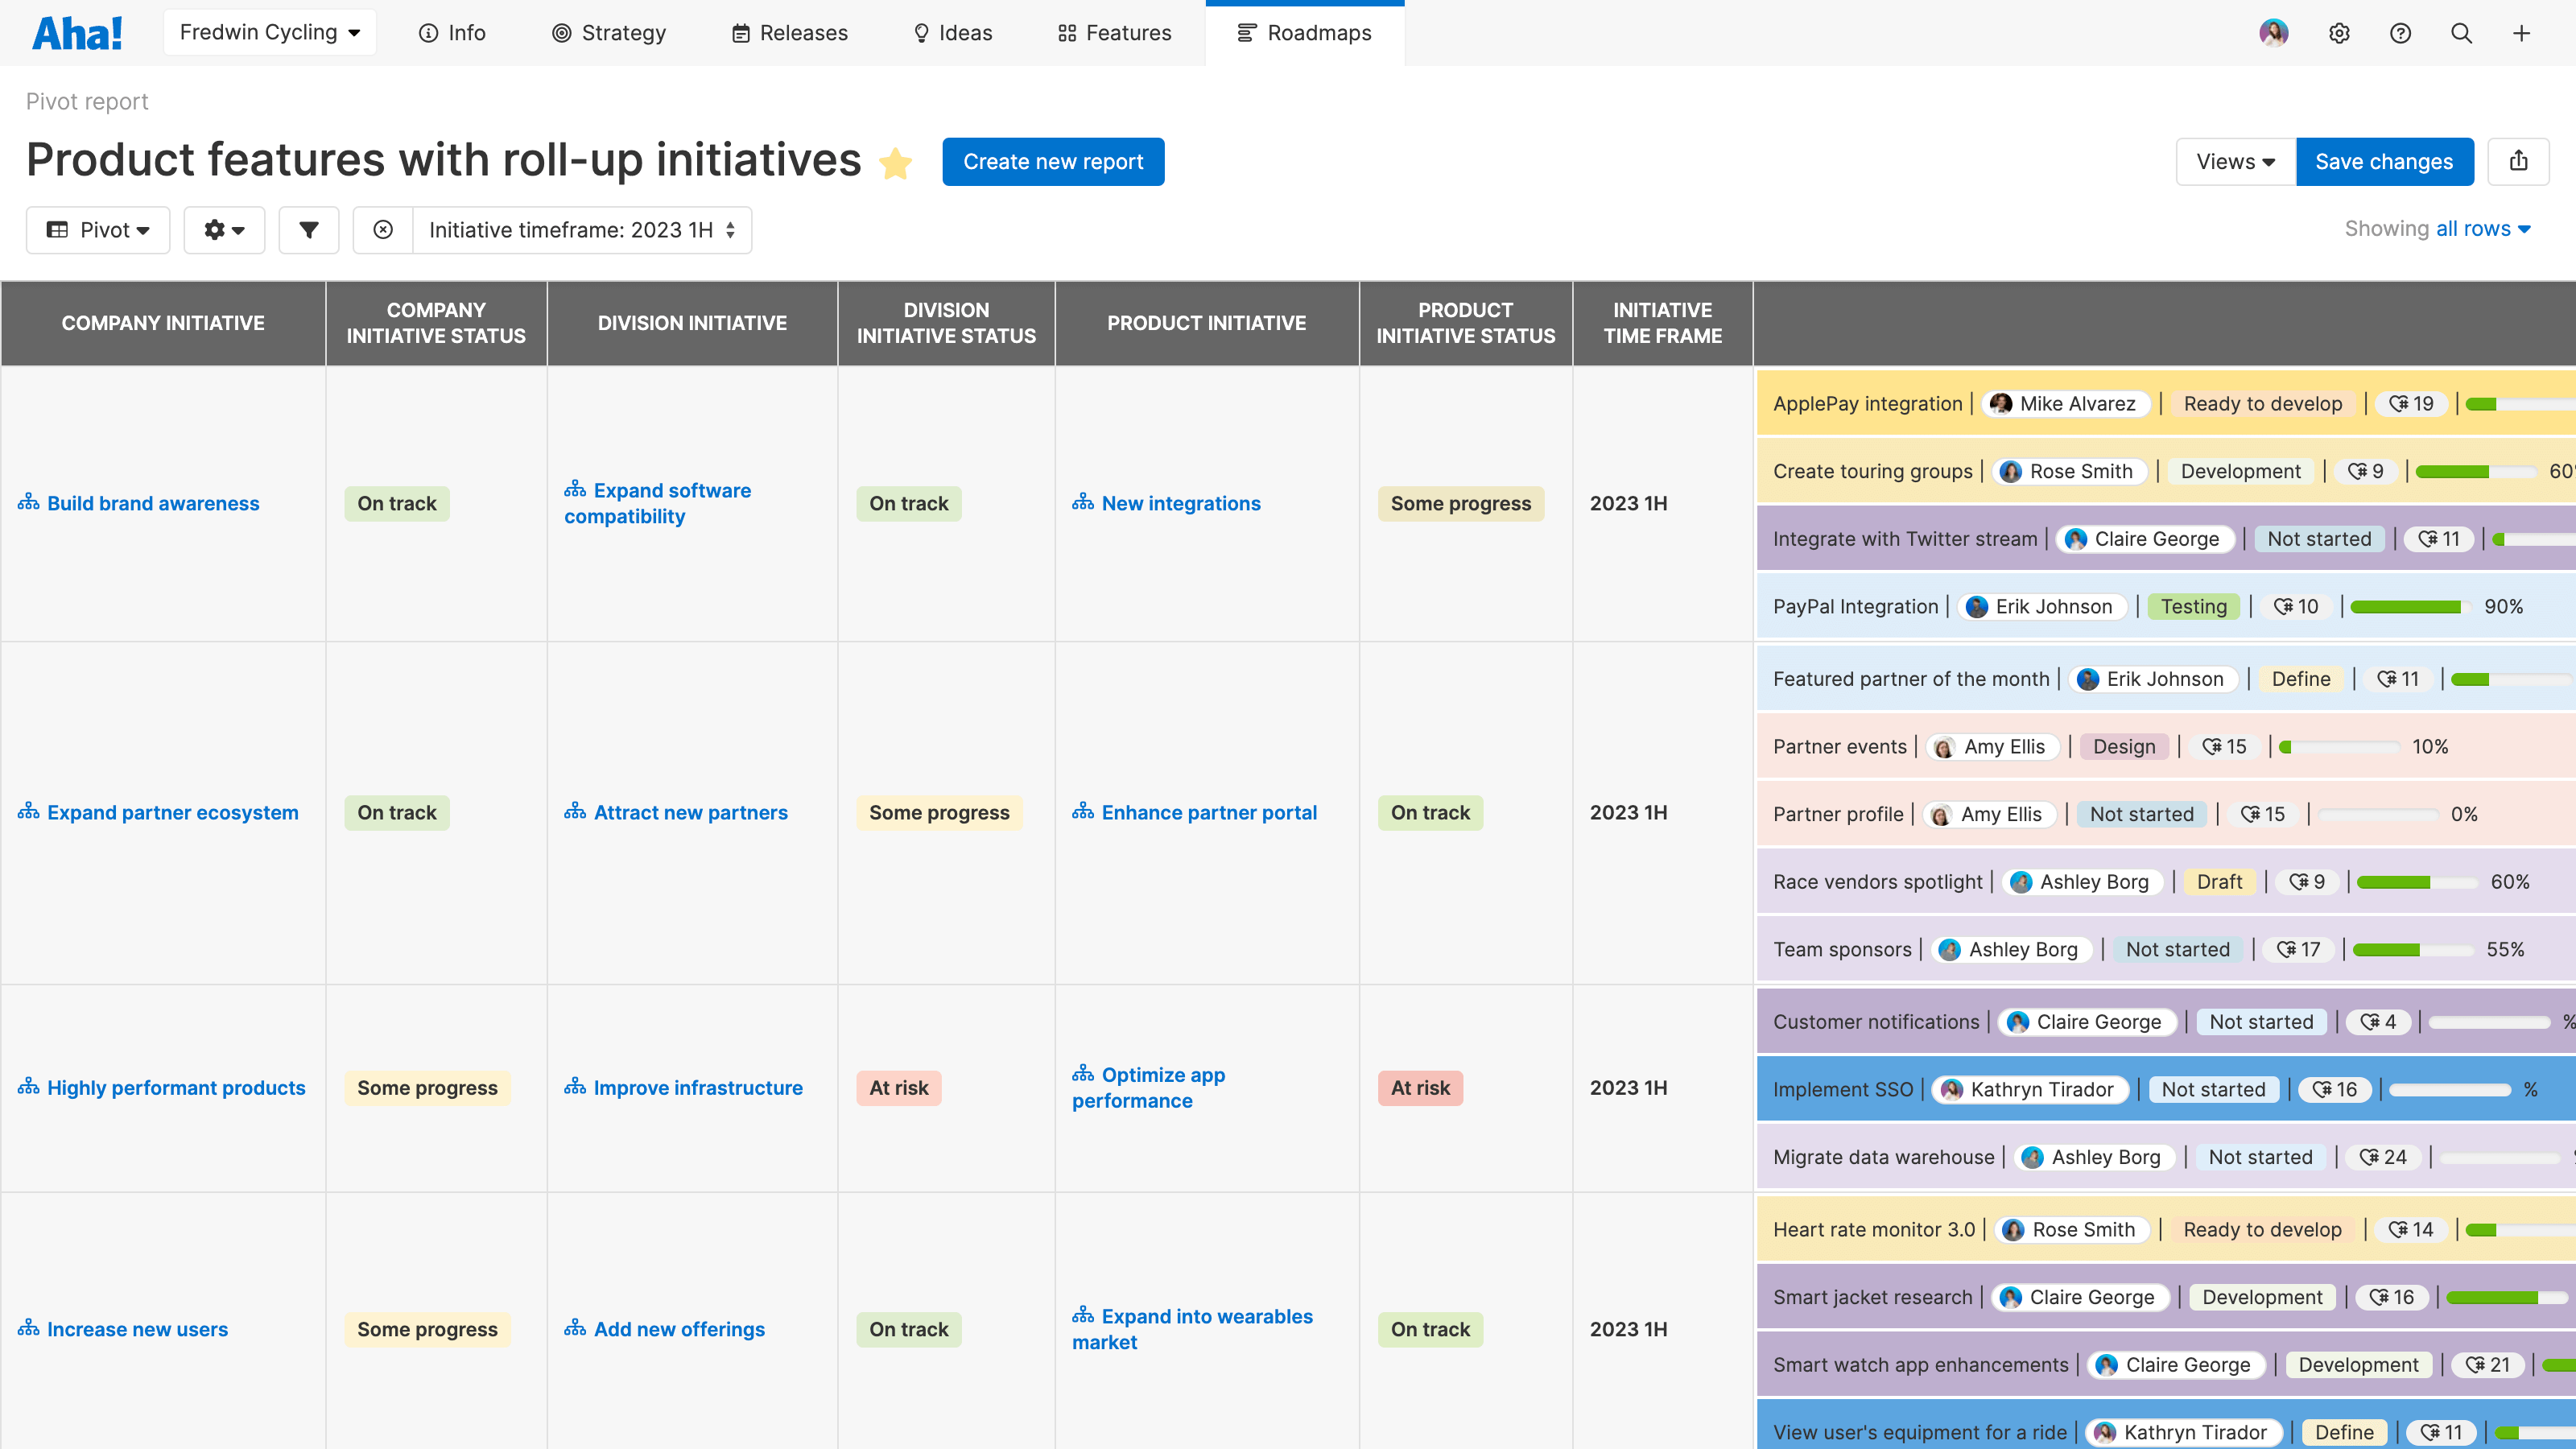The width and height of the screenshot is (2576, 1449).
Task: Open help via the question mark icon
Action: click(2401, 32)
